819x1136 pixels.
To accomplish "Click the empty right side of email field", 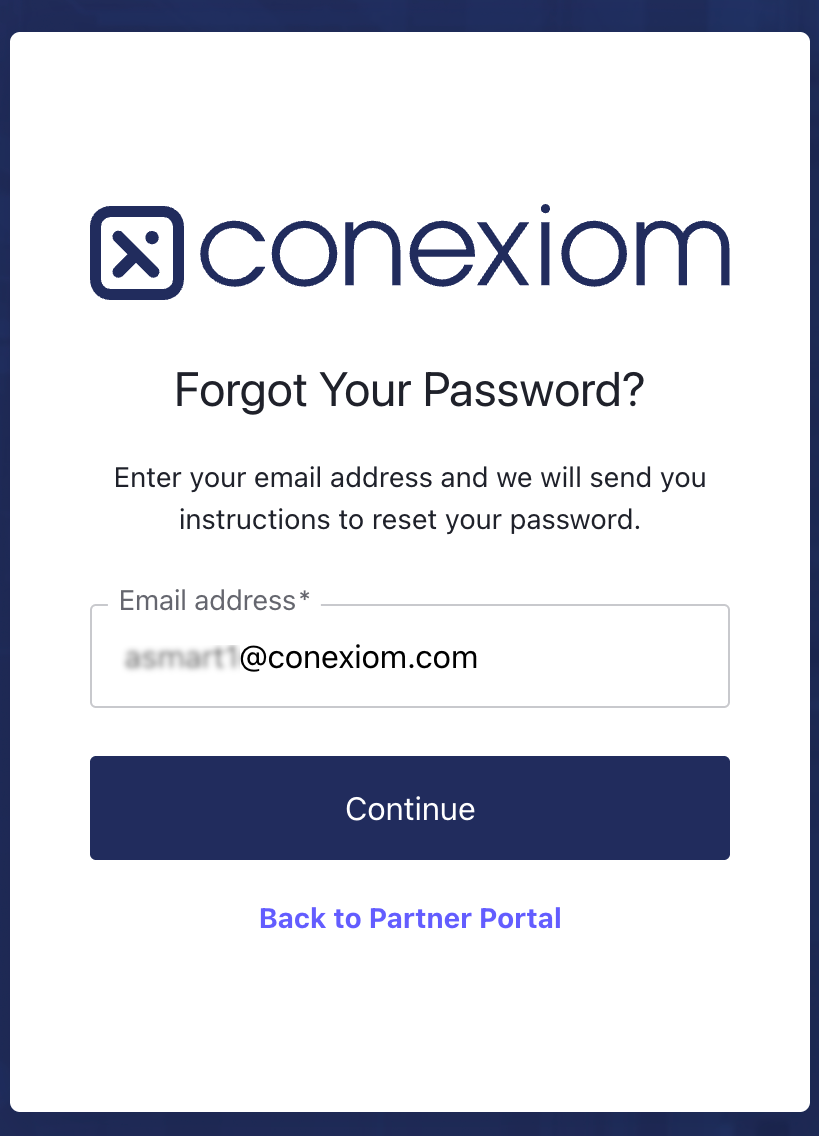I will click(620, 657).
